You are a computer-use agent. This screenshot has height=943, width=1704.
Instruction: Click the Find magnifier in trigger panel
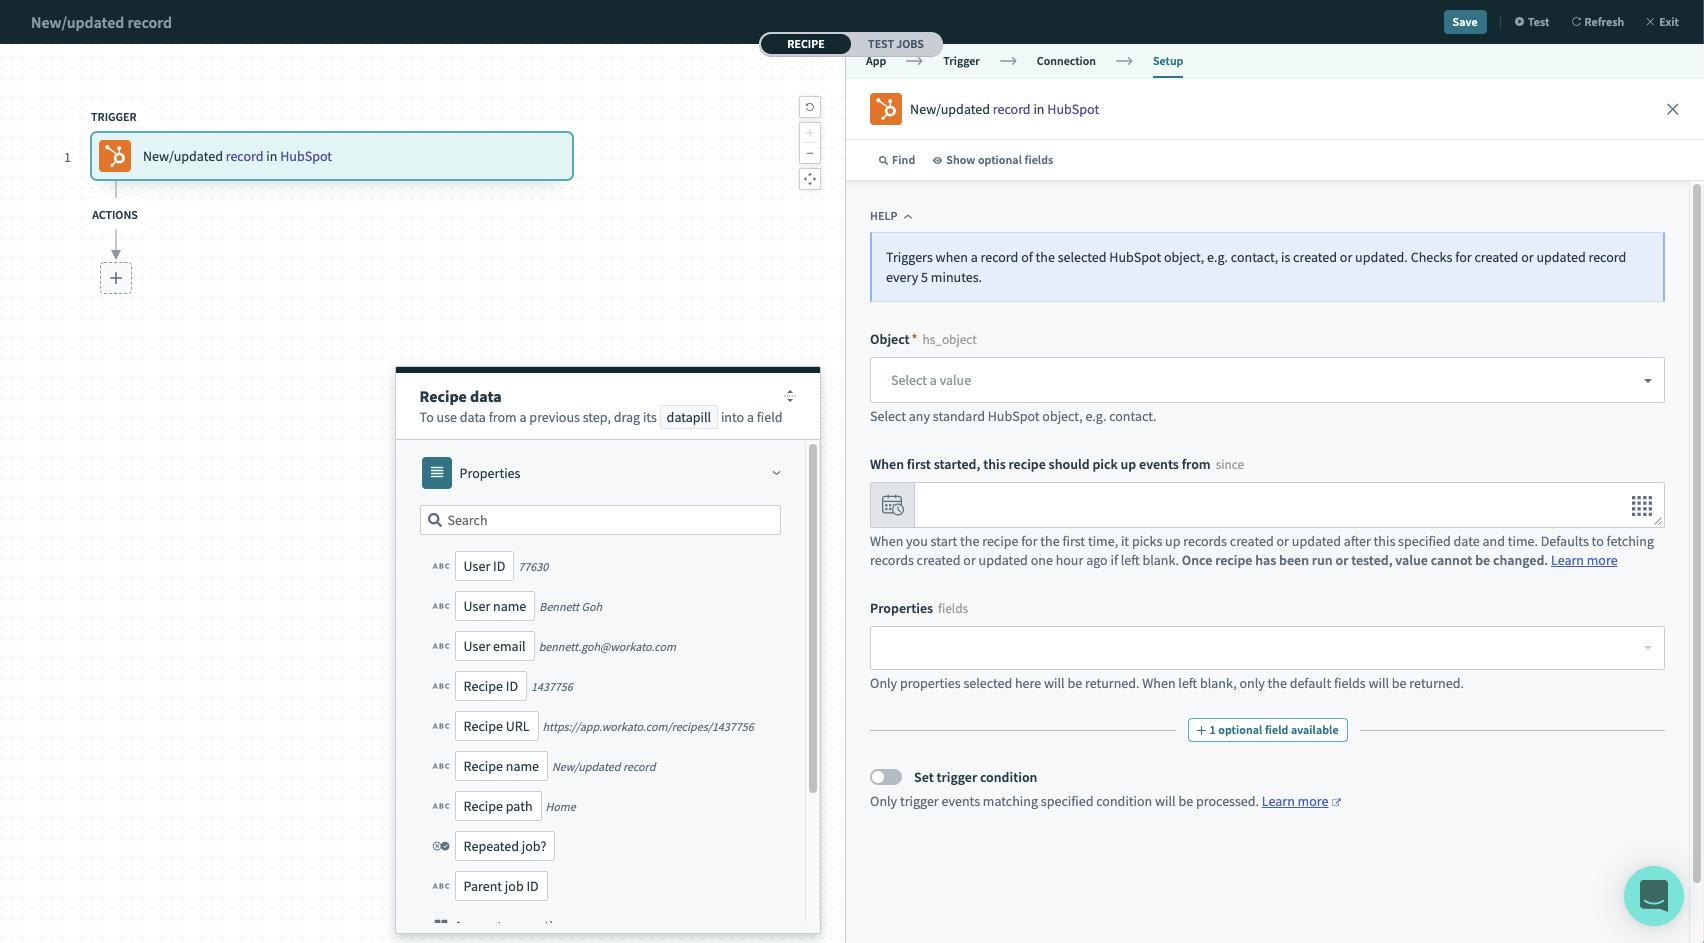tap(895, 159)
